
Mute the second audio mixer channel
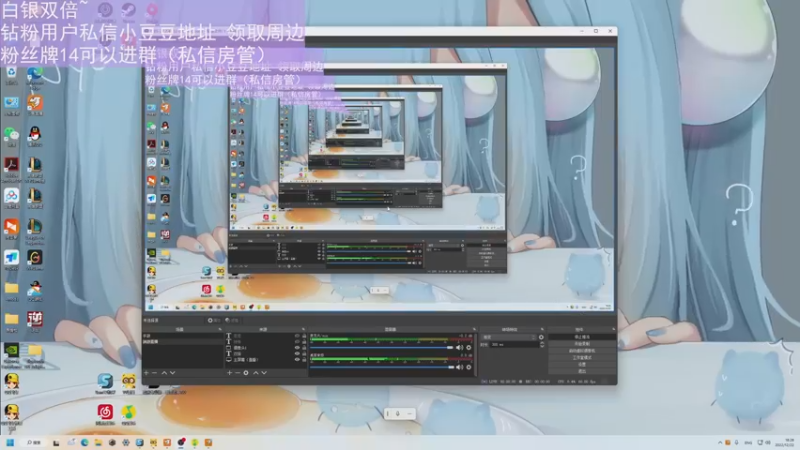point(460,367)
